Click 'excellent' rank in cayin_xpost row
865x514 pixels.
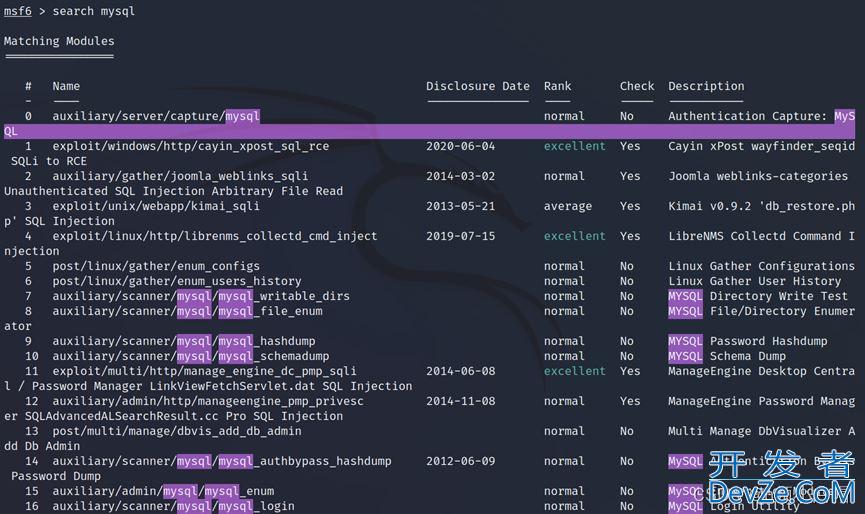tap(574, 146)
